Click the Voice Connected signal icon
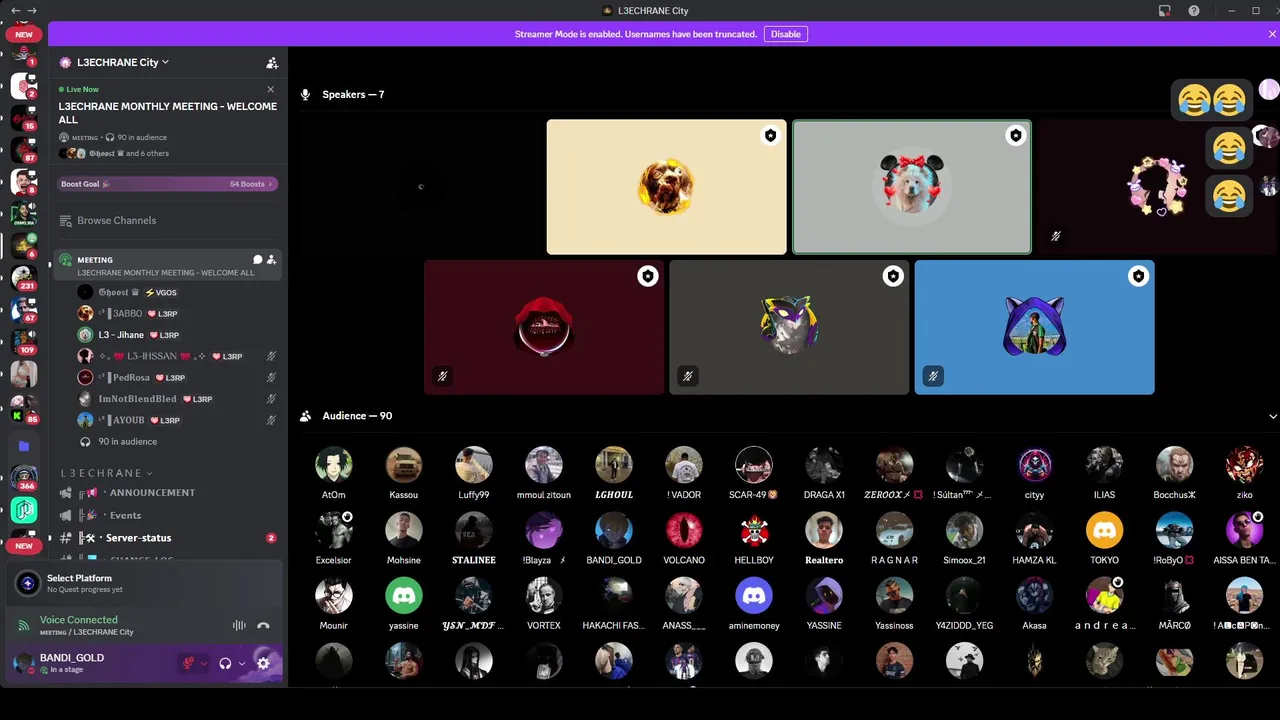Image resolution: width=1280 pixels, height=720 pixels. tap(24, 626)
